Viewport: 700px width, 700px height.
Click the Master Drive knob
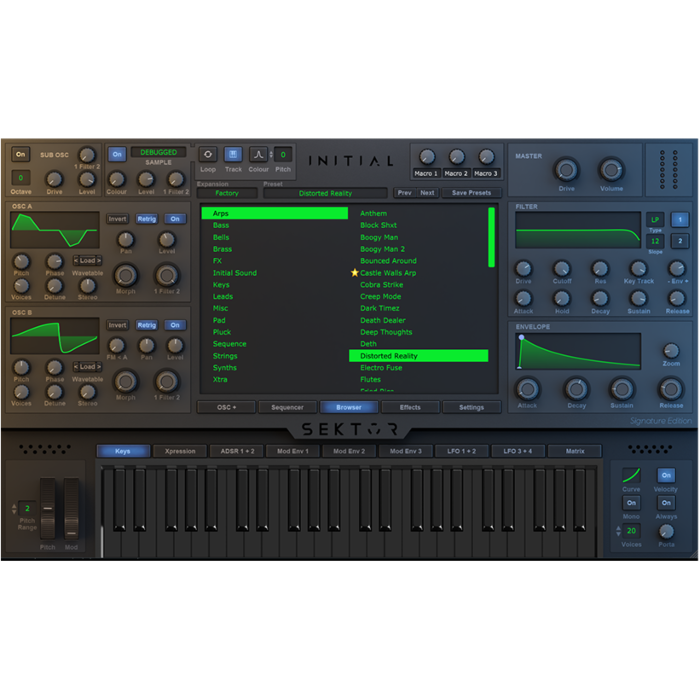[x=566, y=170]
